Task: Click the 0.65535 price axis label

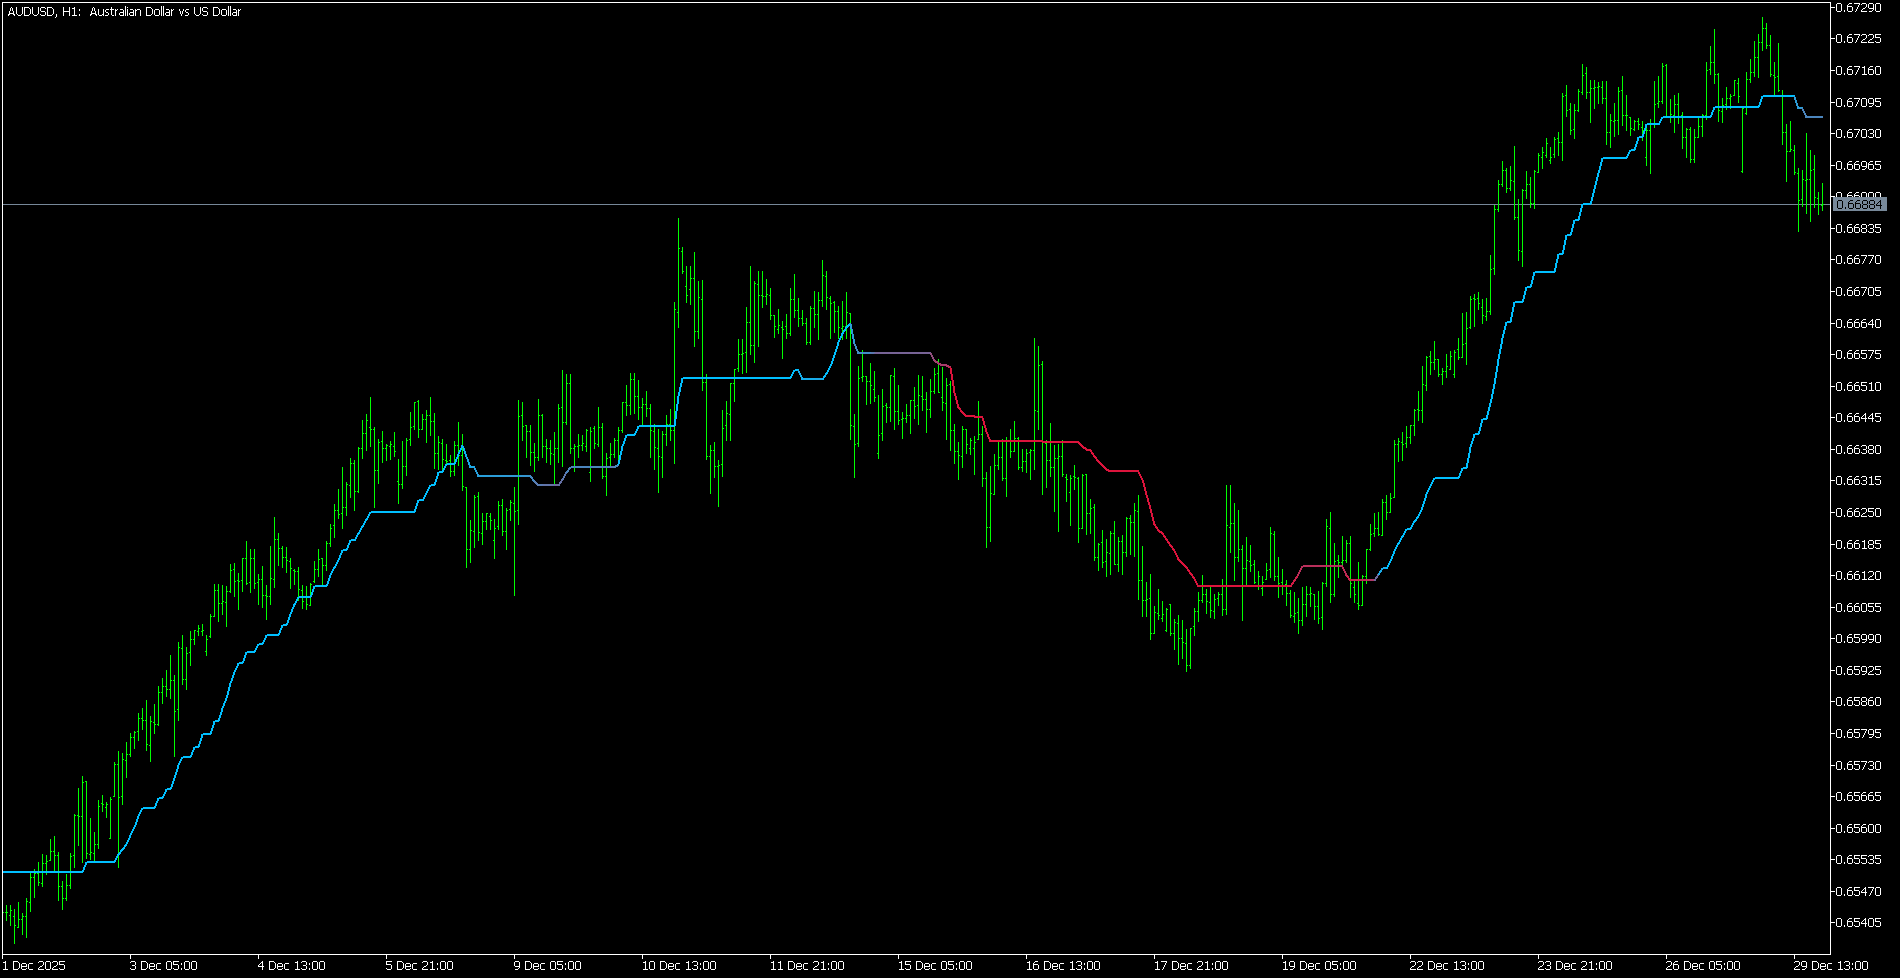Action: pos(1860,860)
